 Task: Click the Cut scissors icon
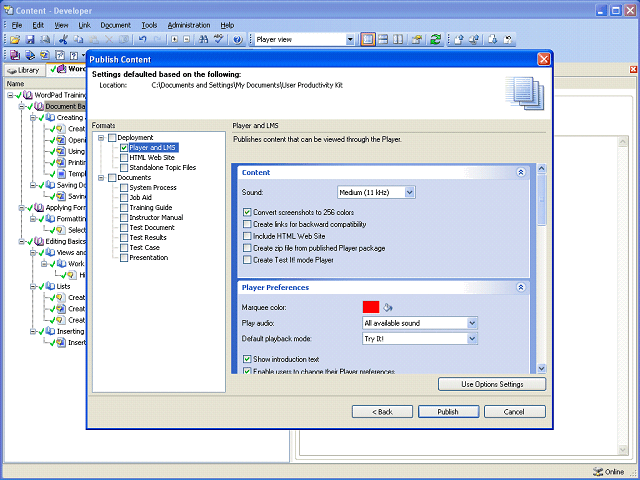coord(63,40)
